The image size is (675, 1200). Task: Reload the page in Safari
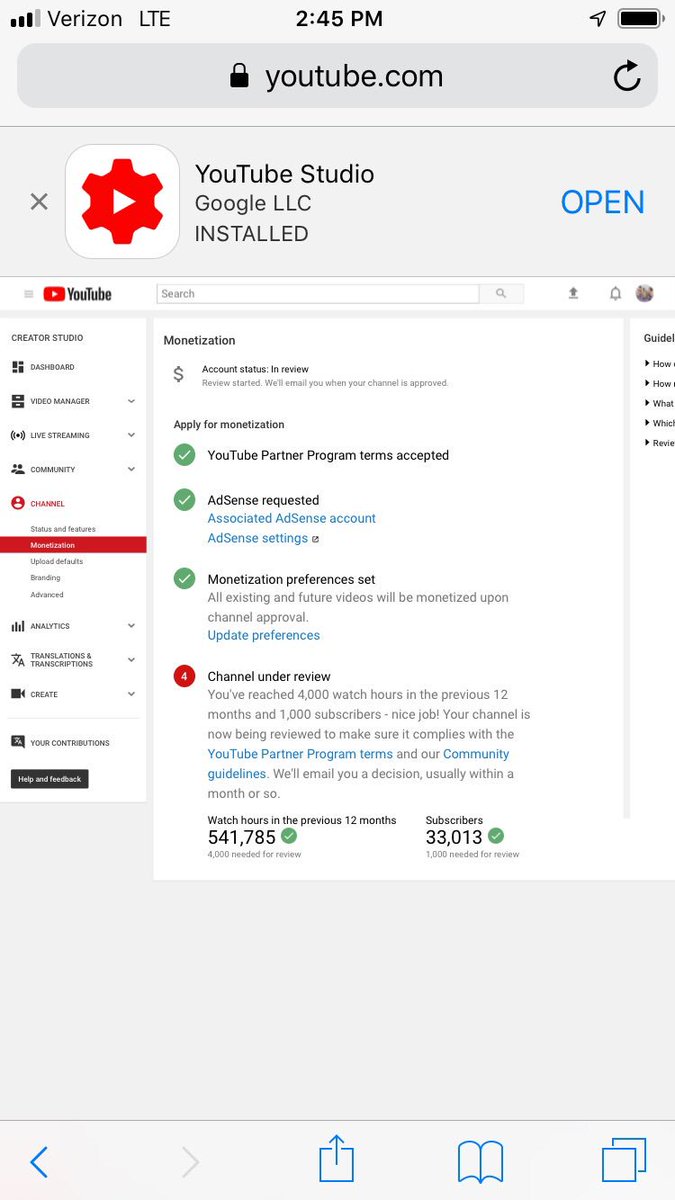point(627,76)
